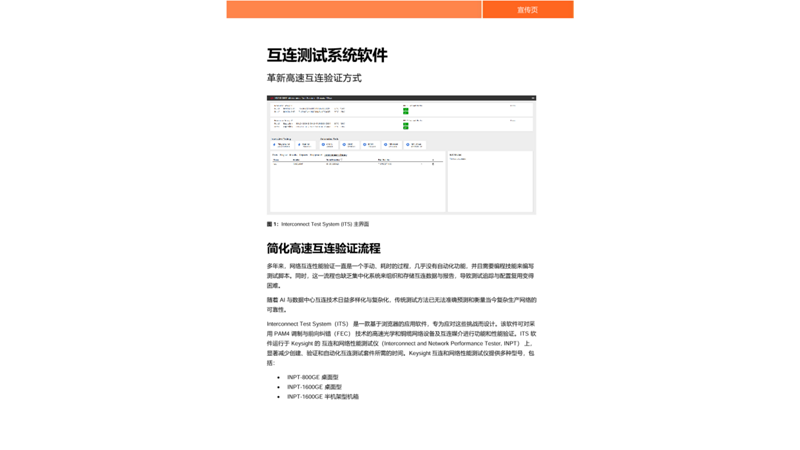800x450 pixels.
Task: Click the paragraph beginning Interconnect Test System（ITS）
Action: point(402,343)
